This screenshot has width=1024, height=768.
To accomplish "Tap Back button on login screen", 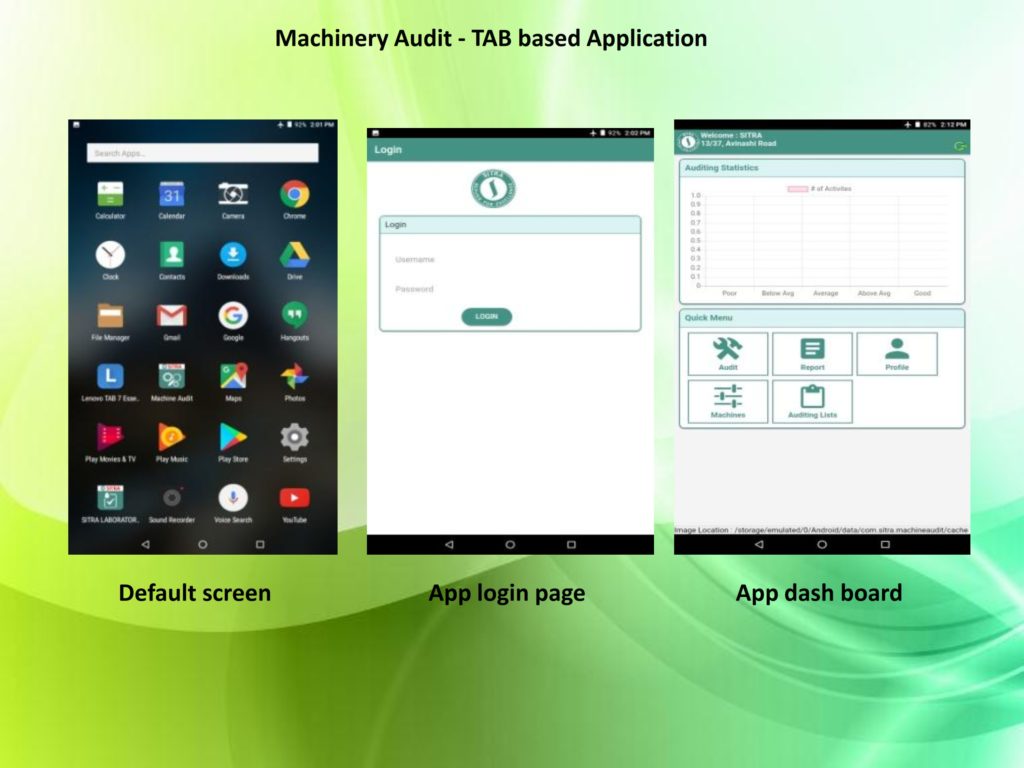I will tap(449, 544).
